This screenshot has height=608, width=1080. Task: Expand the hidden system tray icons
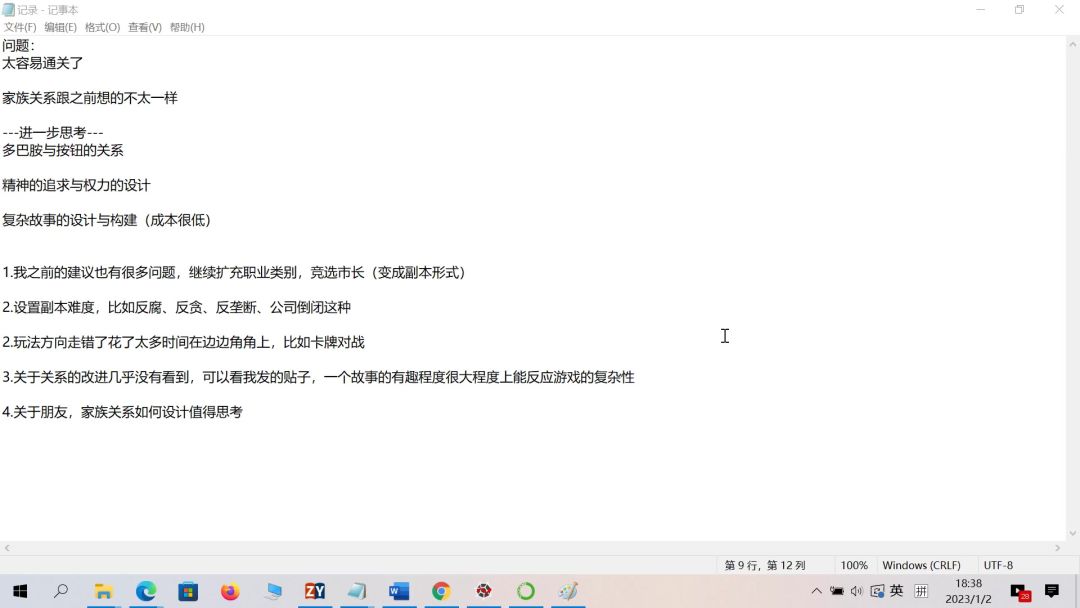coord(816,591)
